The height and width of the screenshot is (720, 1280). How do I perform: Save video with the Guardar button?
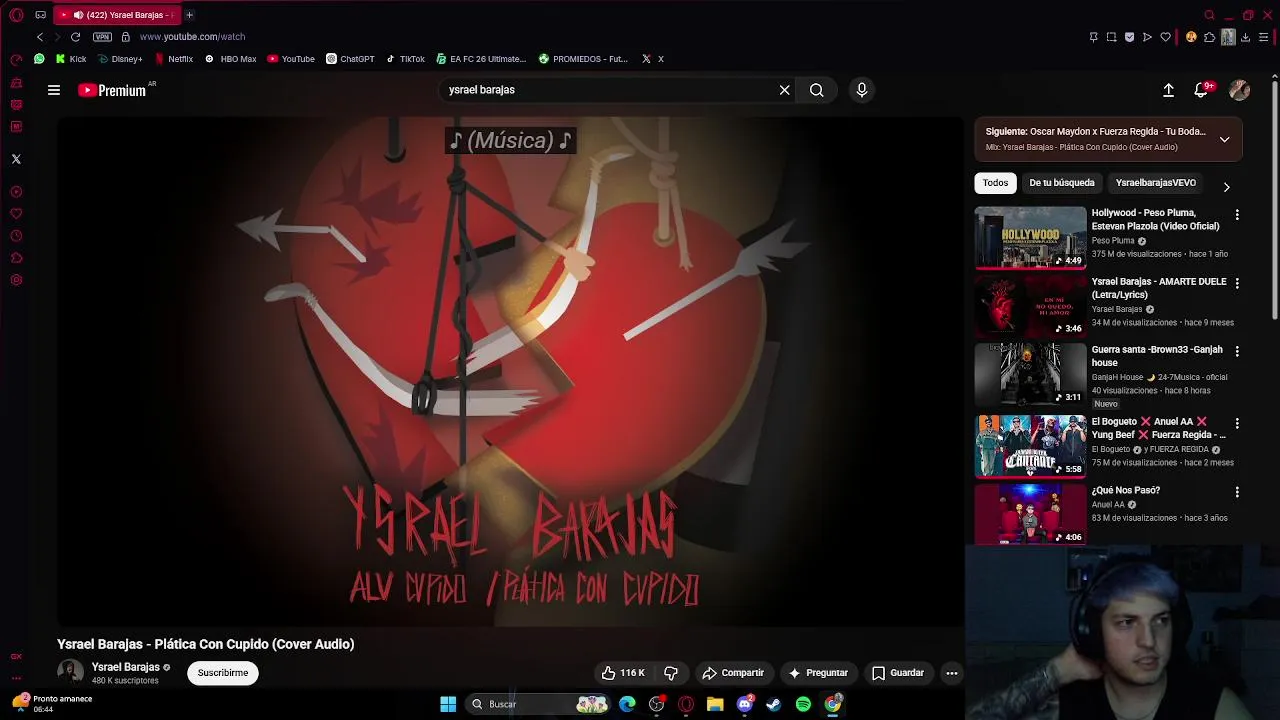coord(898,673)
